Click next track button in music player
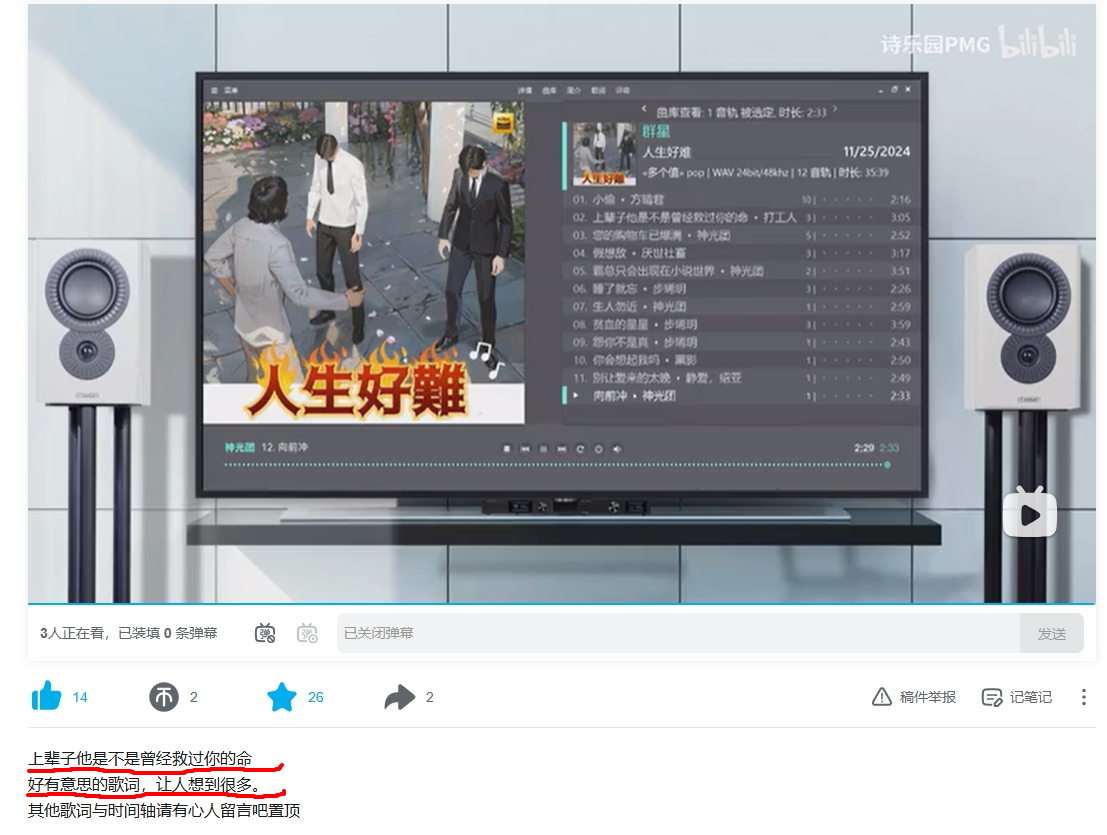 click(562, 449)
